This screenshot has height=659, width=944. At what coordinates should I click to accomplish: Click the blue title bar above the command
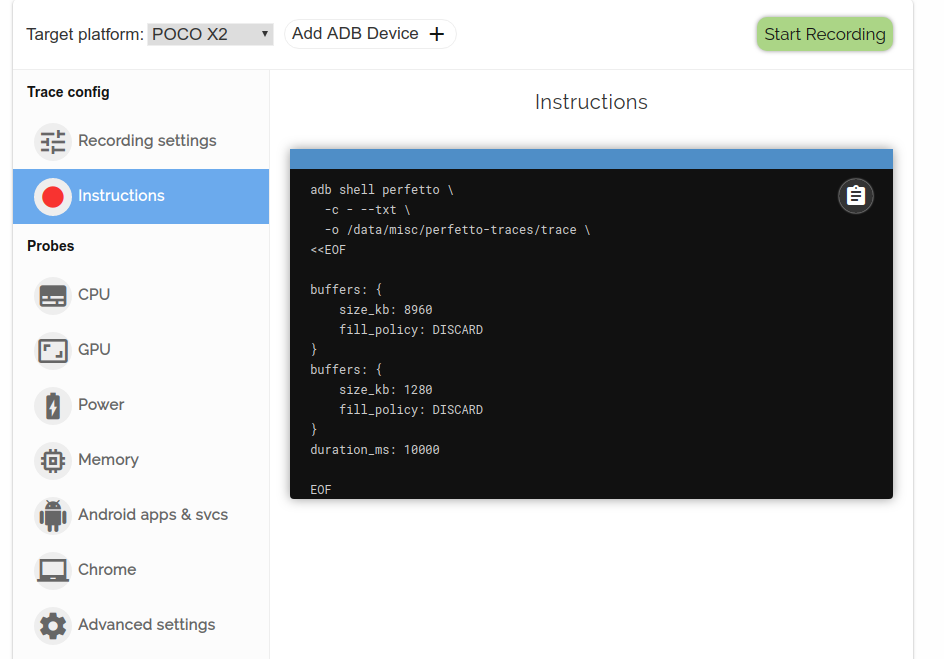pyautogui.click(x=591, y=158)
